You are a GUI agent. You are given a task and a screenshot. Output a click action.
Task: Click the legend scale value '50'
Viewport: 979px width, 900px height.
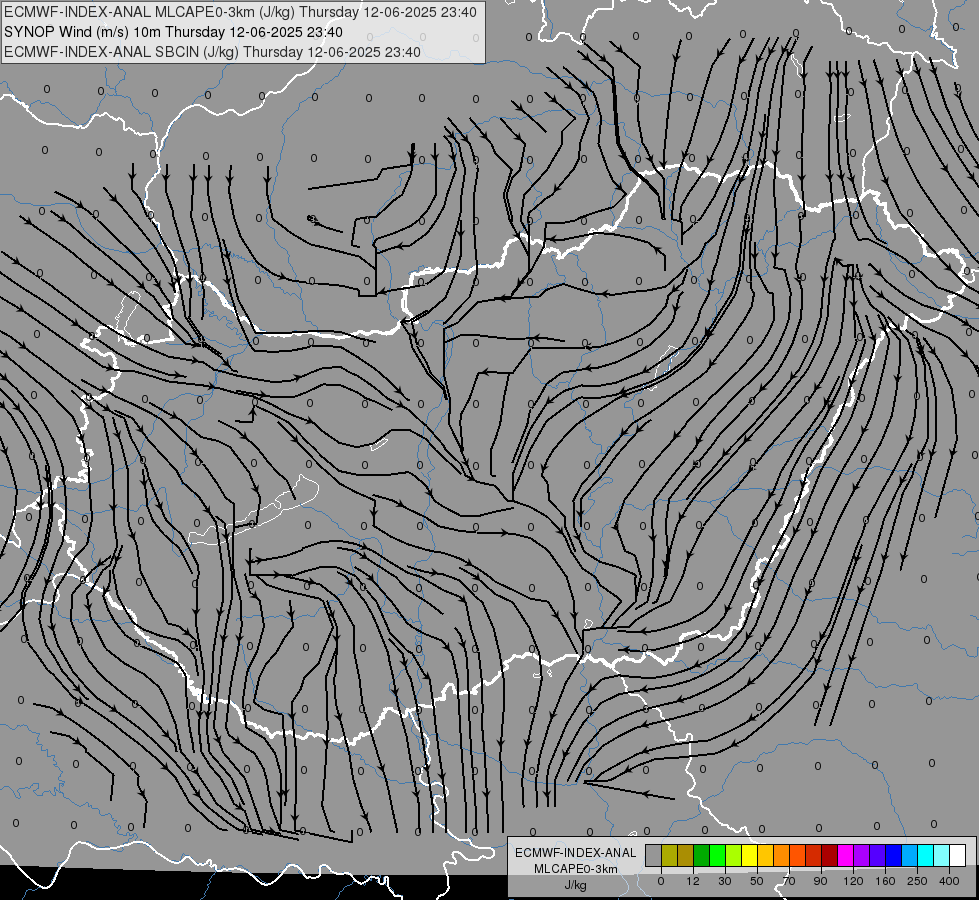pos(757,881)
